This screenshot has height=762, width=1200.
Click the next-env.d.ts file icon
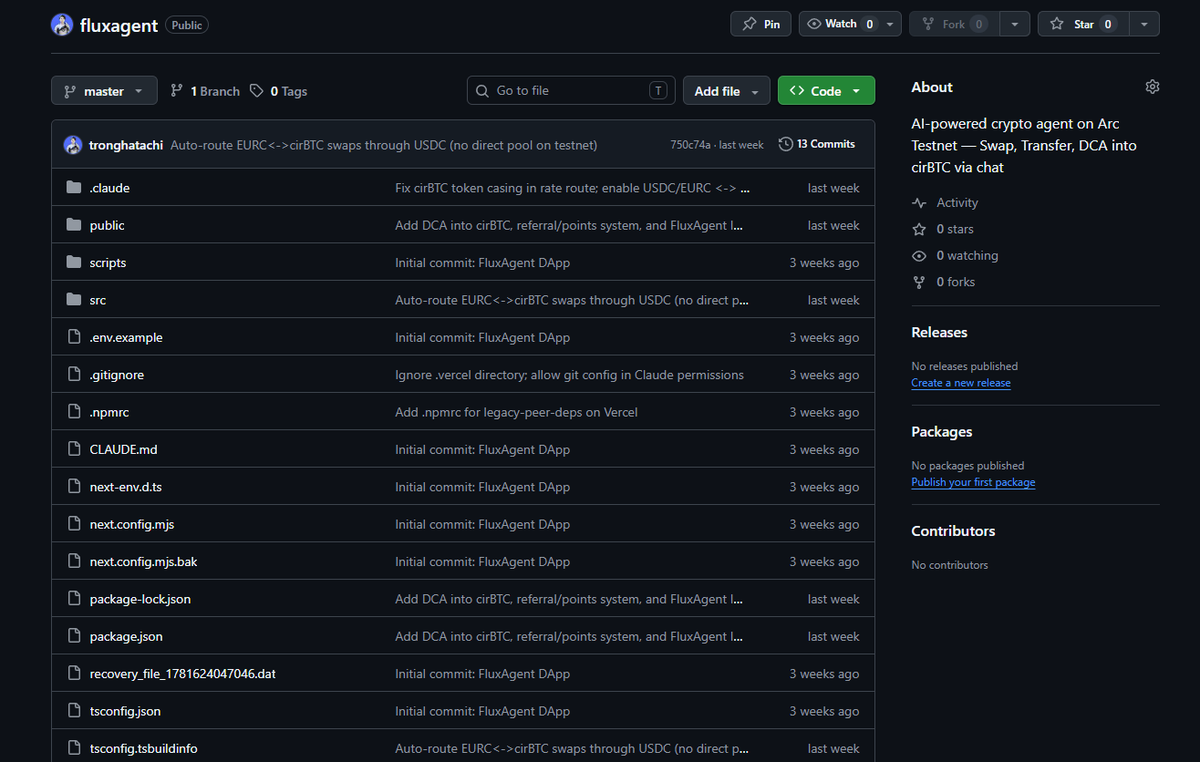73,487
